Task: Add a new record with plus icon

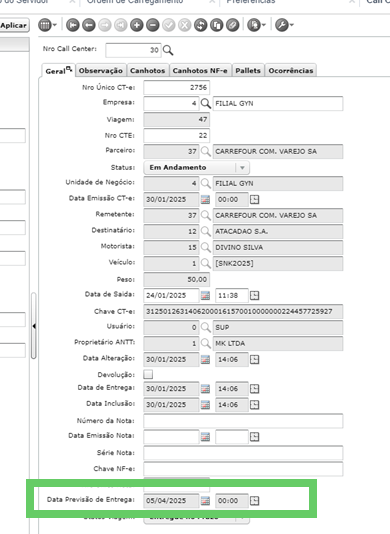Action: [x=137, y=25]
